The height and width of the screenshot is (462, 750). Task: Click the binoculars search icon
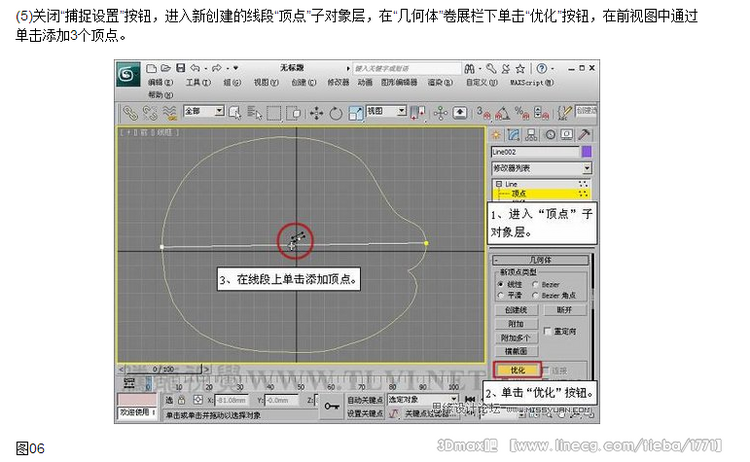[469, 69]
